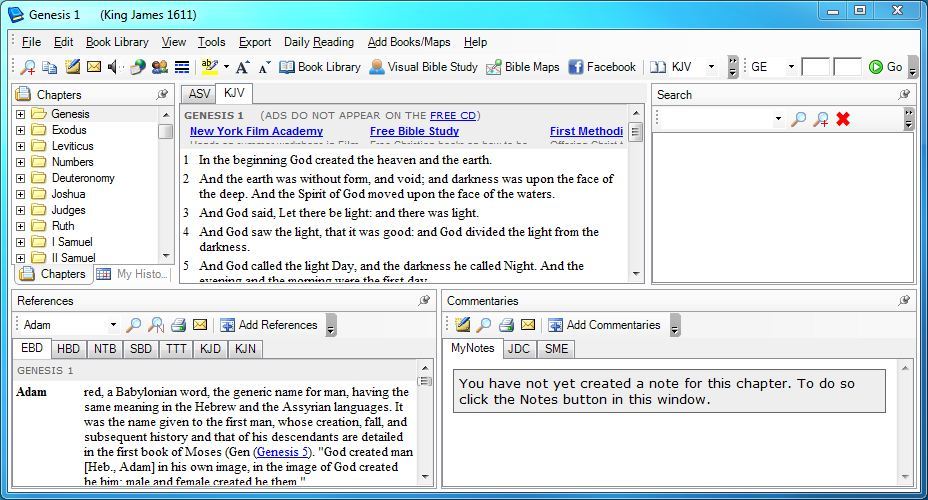Click the speaker audio icon

(x=113, y=67)
